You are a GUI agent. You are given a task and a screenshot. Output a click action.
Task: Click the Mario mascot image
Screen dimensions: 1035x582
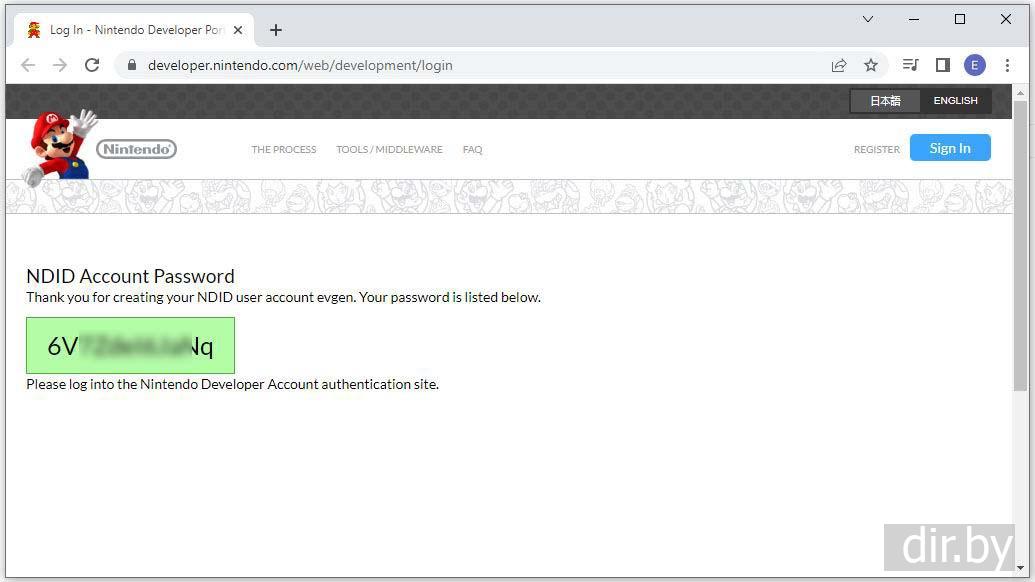pyautogui.click(x=59, y=146)
